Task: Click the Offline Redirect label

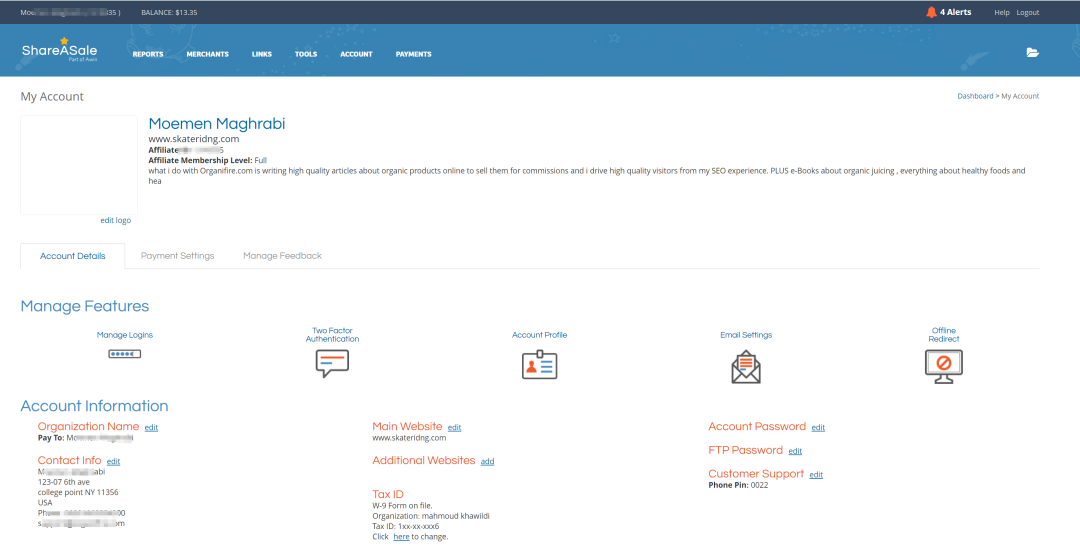Action: pos(944,335)
